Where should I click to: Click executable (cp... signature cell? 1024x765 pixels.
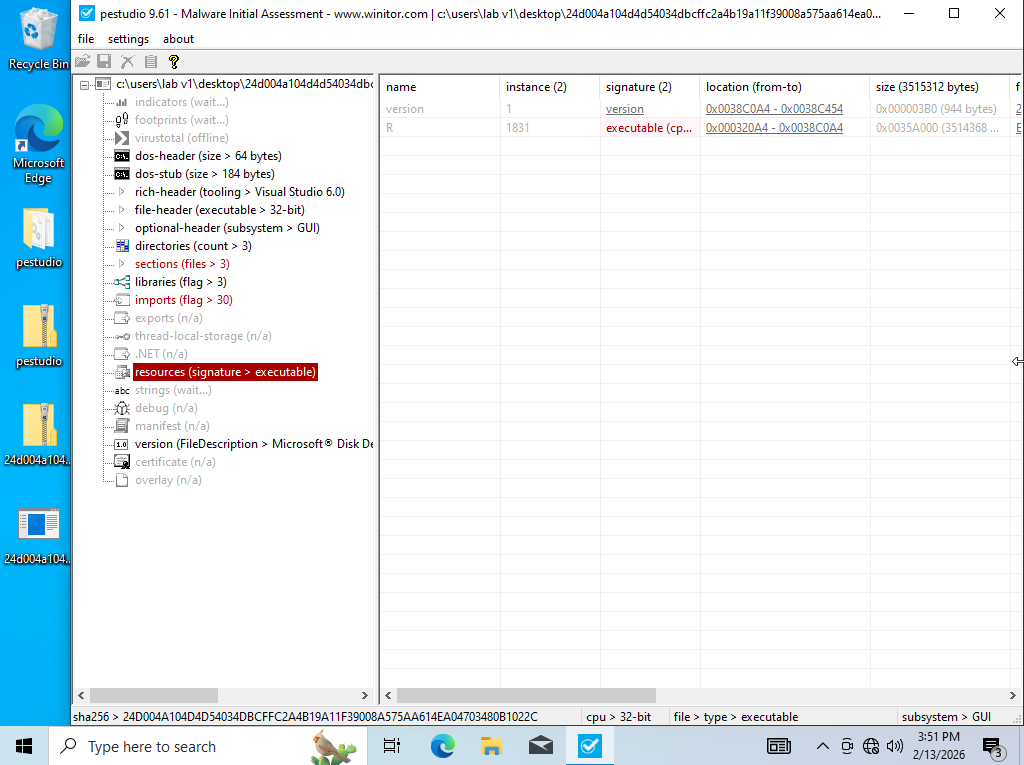click(648, 128)
